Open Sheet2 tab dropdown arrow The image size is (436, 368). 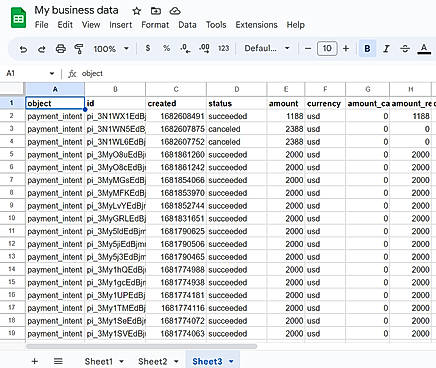176,361
